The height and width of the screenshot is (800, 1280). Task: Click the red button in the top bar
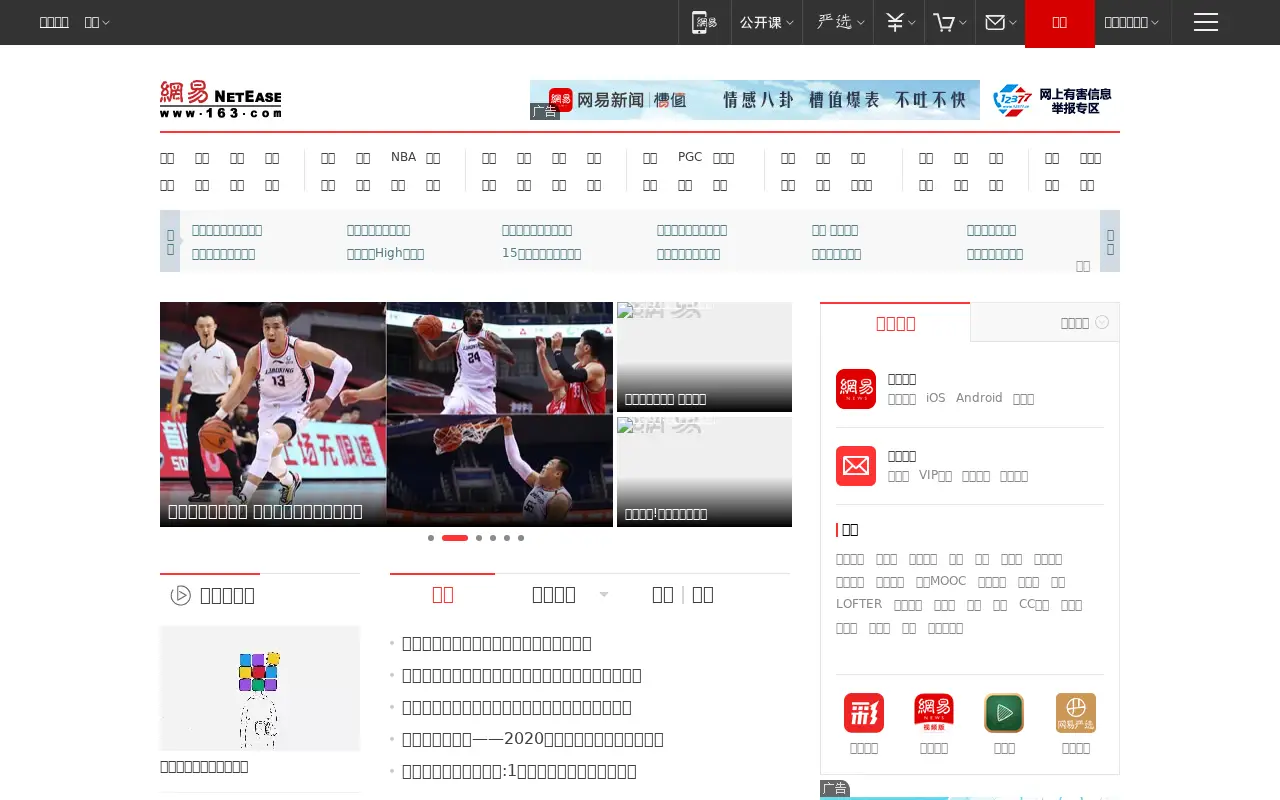(x=1060, y=23)
